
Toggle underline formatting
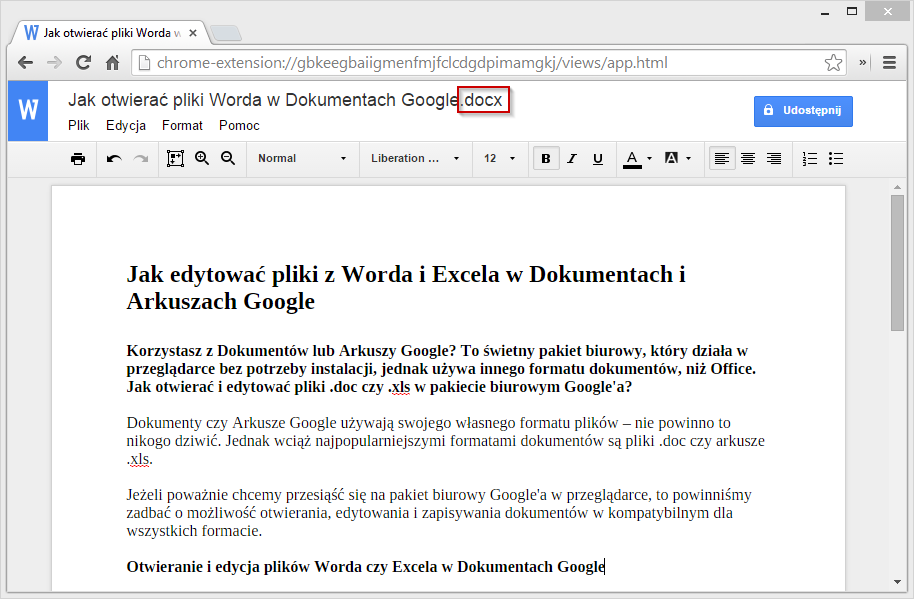[x=598, y=158]
